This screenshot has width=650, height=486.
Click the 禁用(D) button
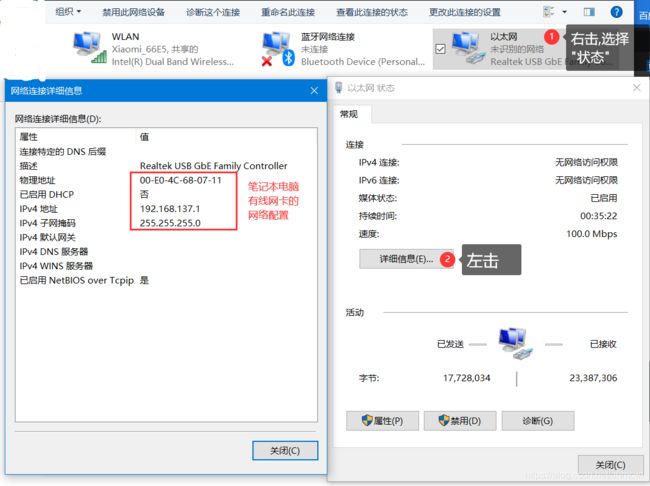pyautogui.click(x=460, y=421)
